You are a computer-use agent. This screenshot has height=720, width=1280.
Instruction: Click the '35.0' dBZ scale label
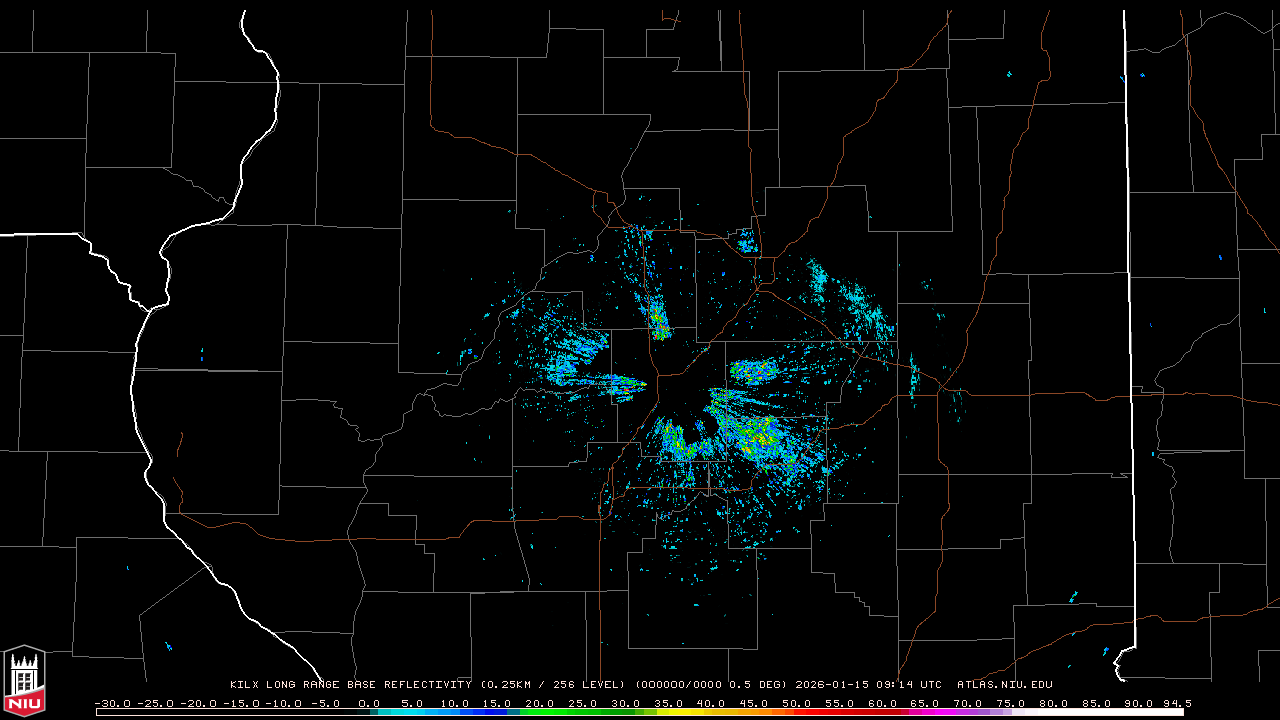[668, 703]
